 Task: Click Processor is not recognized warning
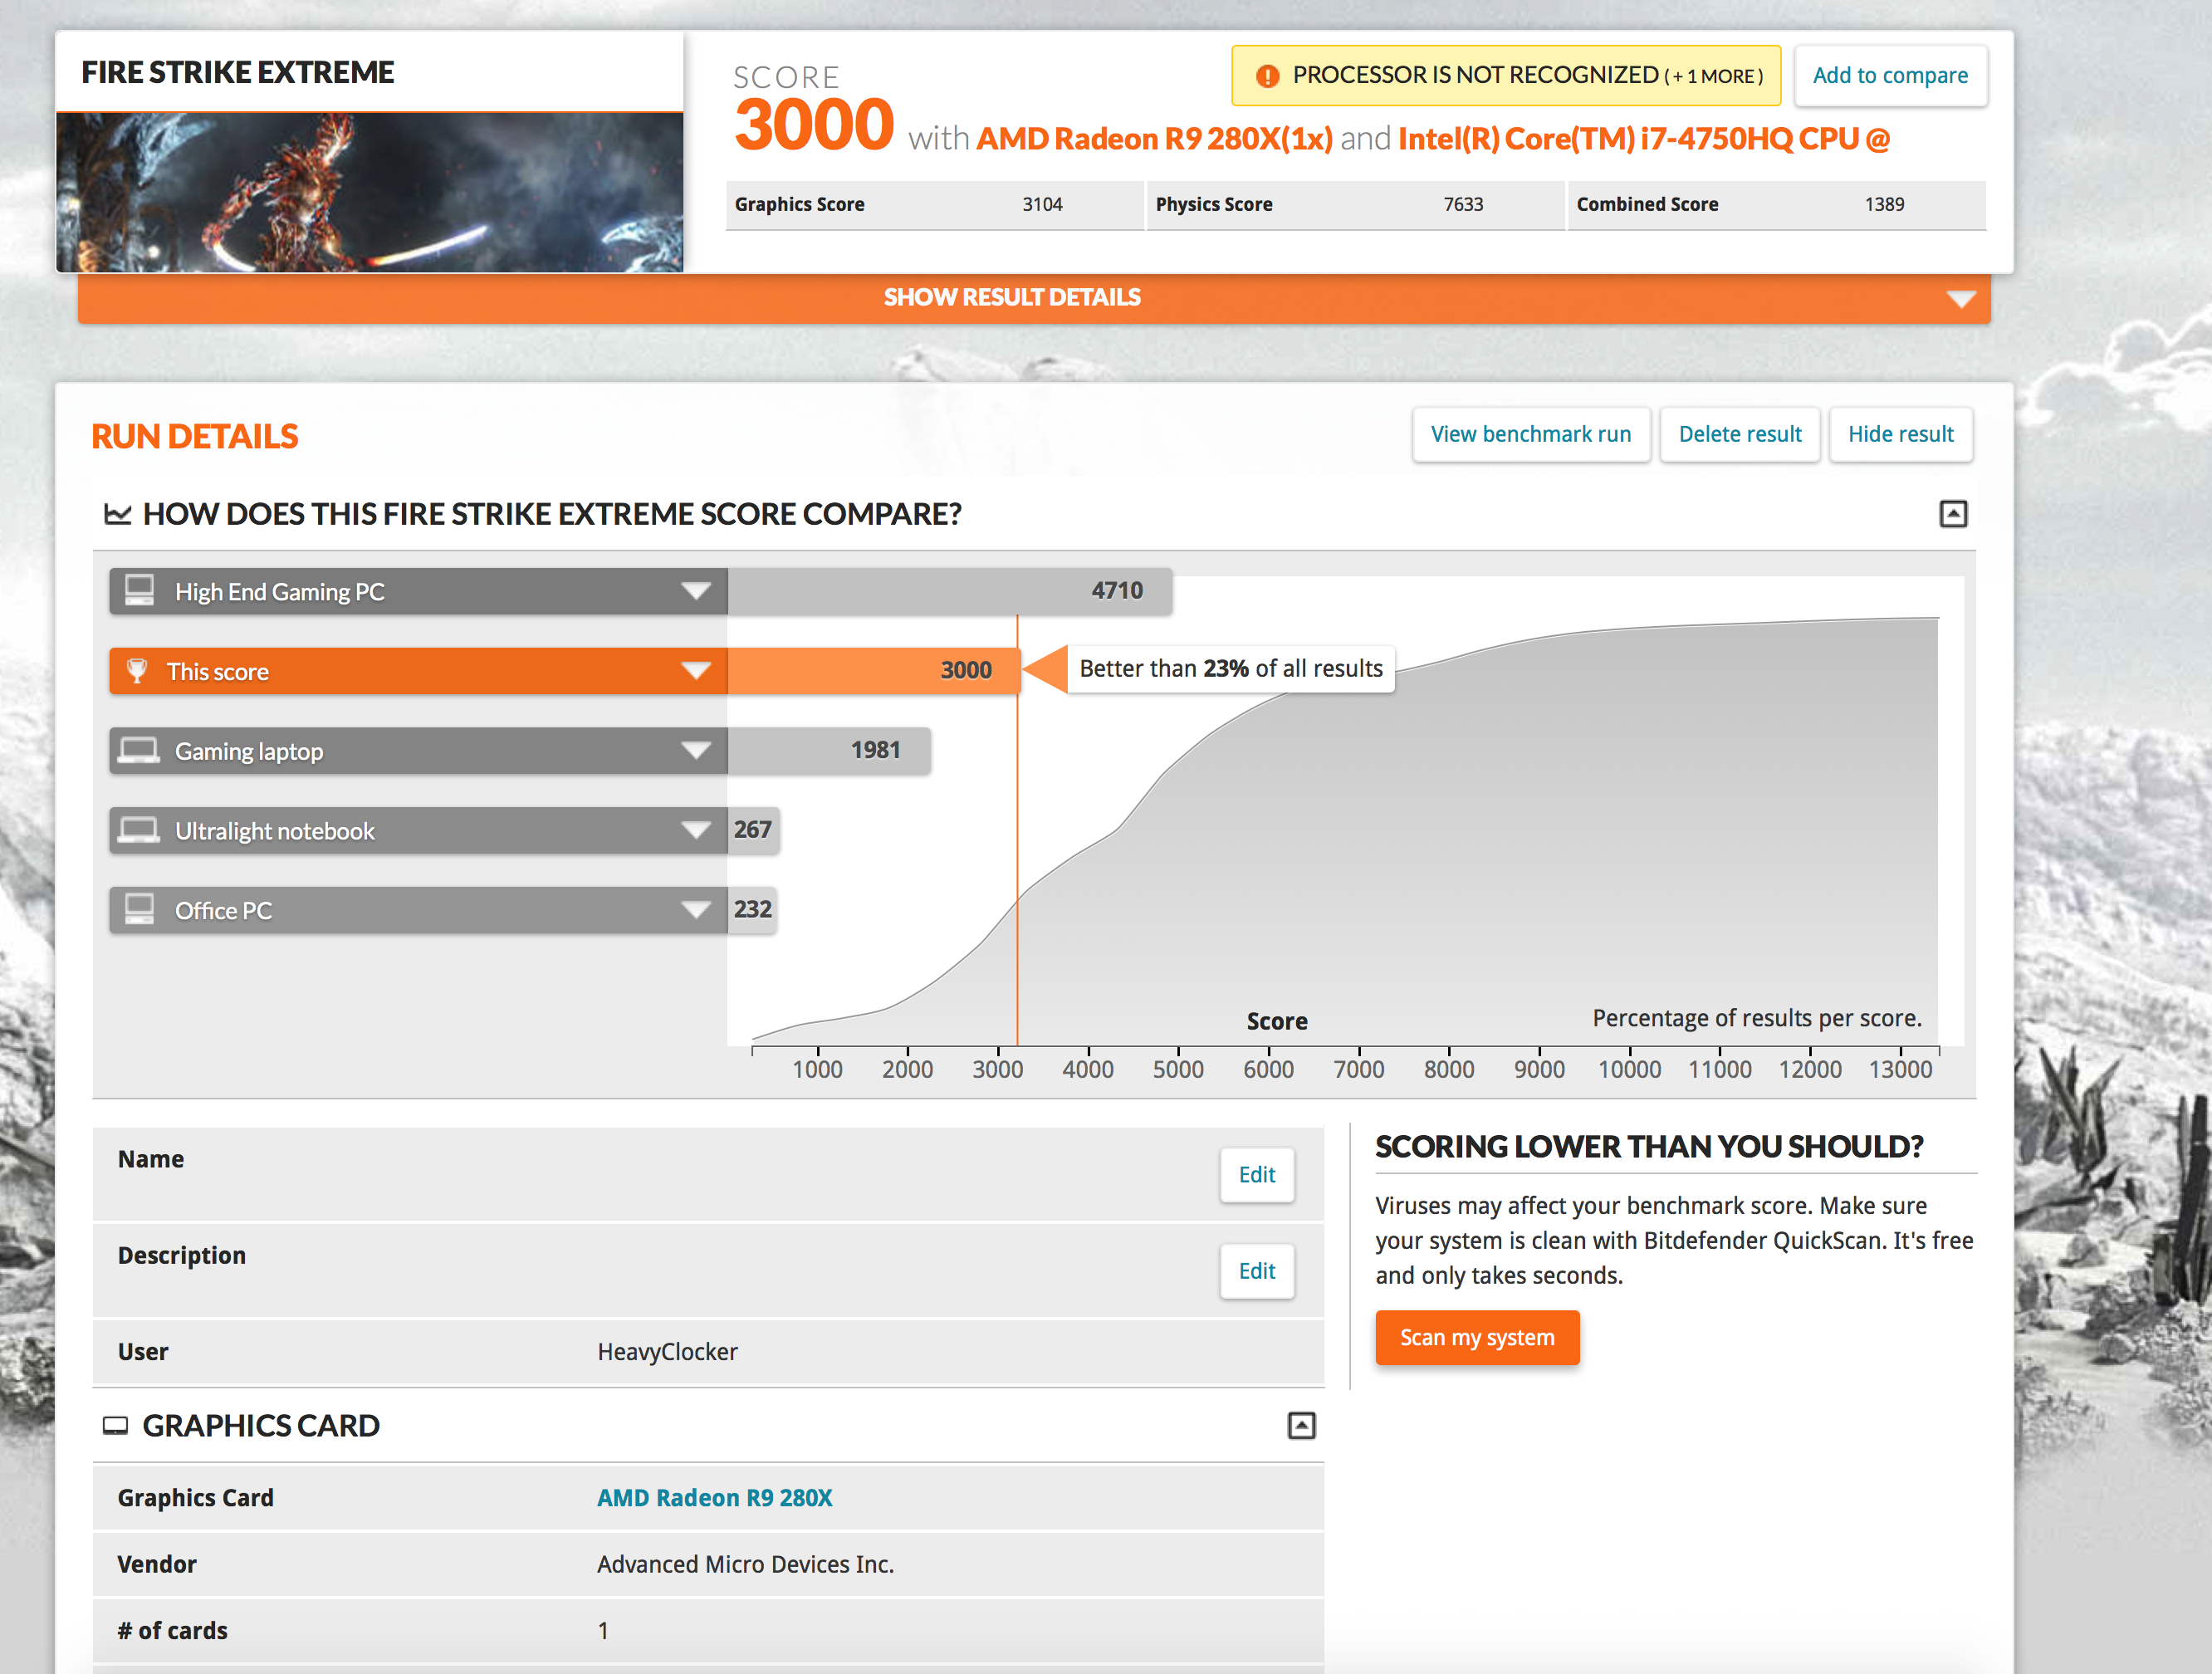pos(1506,76)
